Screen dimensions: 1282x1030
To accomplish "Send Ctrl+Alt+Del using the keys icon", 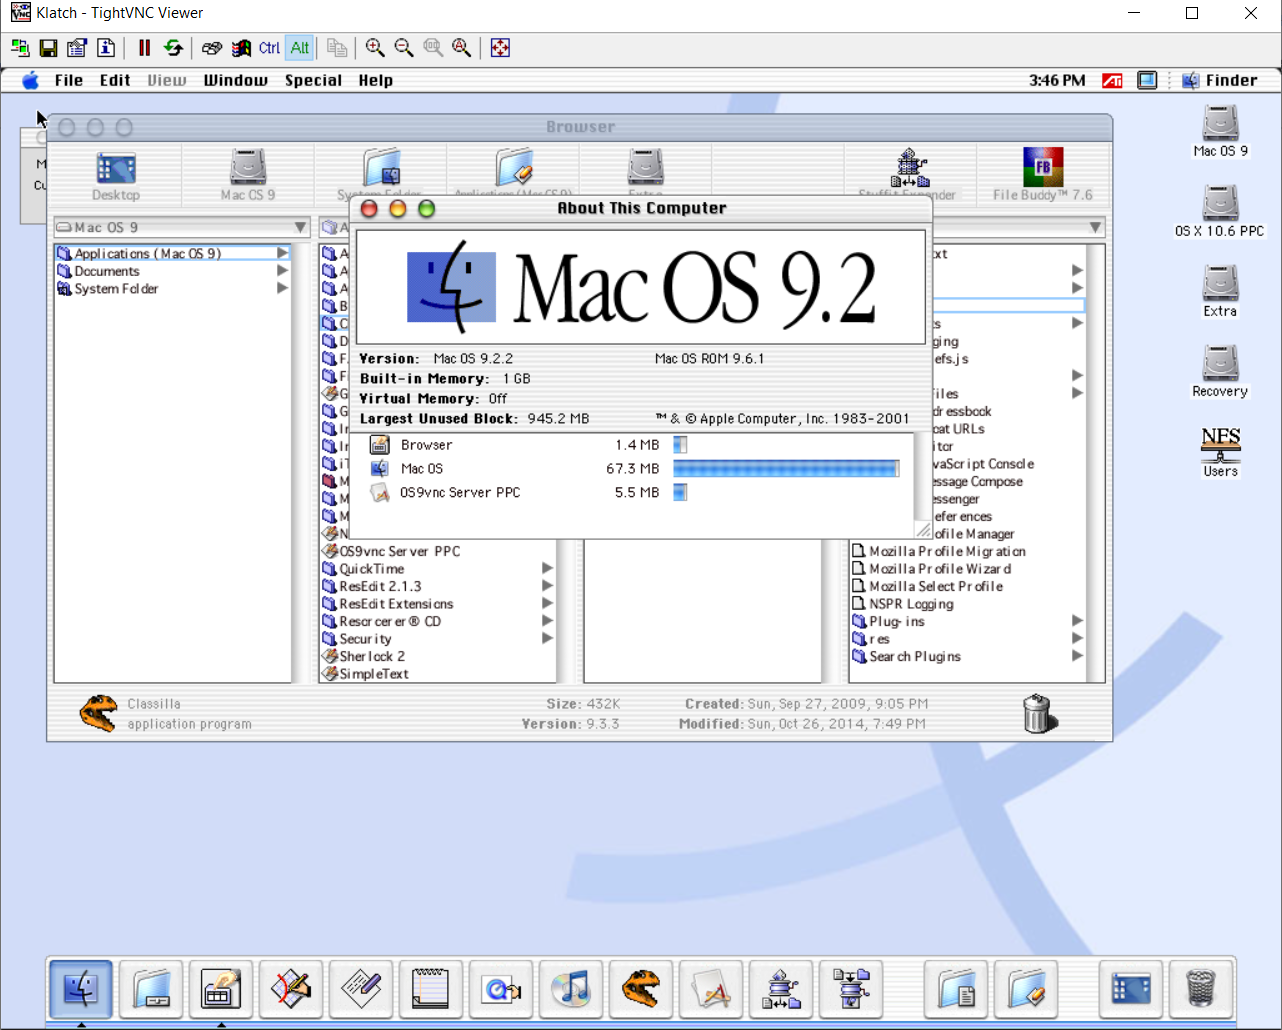I will [211, 48].
